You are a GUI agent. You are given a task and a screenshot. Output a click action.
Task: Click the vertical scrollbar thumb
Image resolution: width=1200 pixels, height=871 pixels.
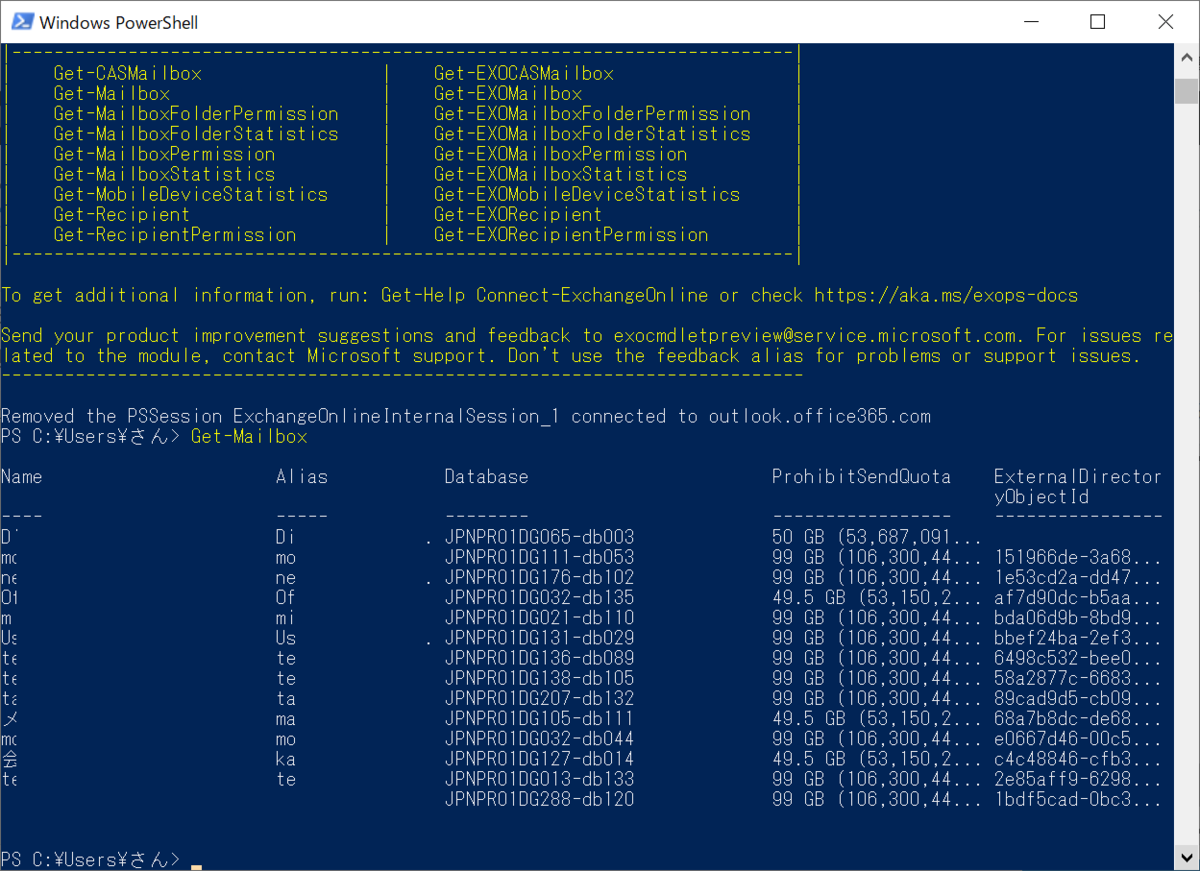(1186, 91)
